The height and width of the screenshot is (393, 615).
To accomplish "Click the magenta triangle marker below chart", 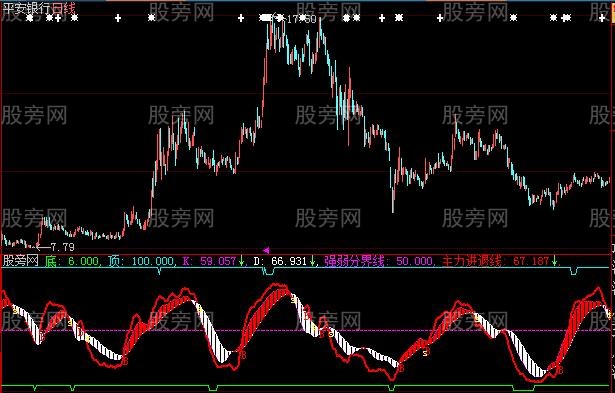I will tap(266, 250).
